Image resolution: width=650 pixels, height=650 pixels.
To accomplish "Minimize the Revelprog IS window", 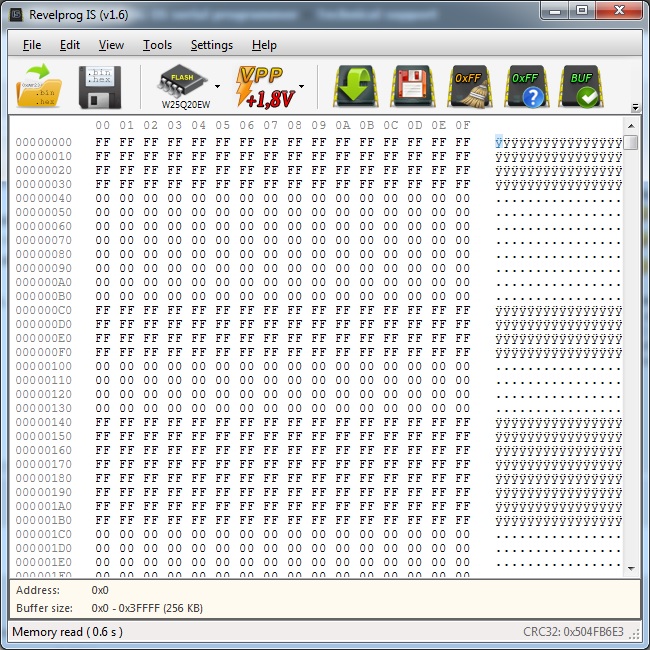I will click(x=555, y=10).
